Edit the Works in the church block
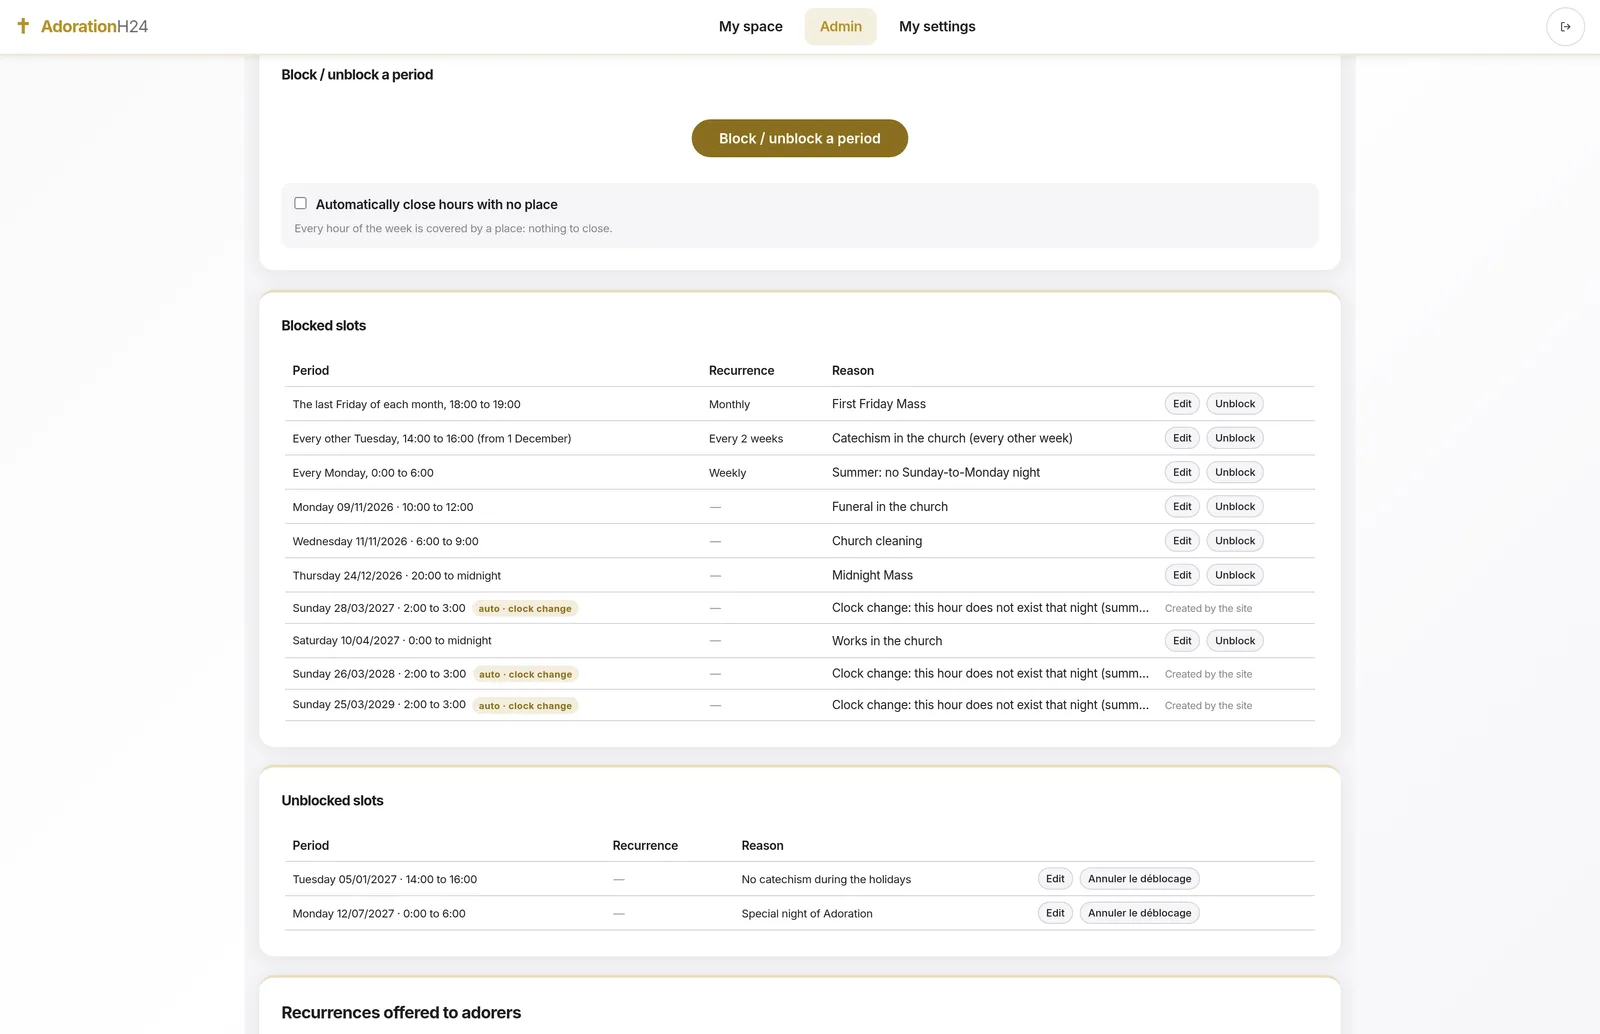This screenshot has height=1034, width=1600. coord(1182,641)
